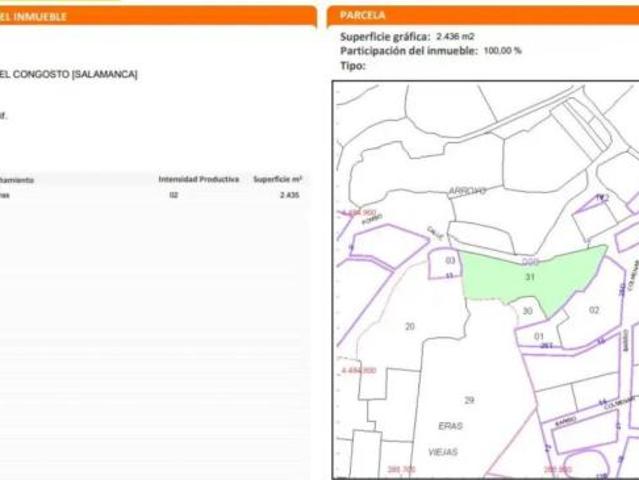Click EL CONGOSTO [SALAMANCA] text
Image resolution: width=639 pixels, height=480 pixels.
68,75
